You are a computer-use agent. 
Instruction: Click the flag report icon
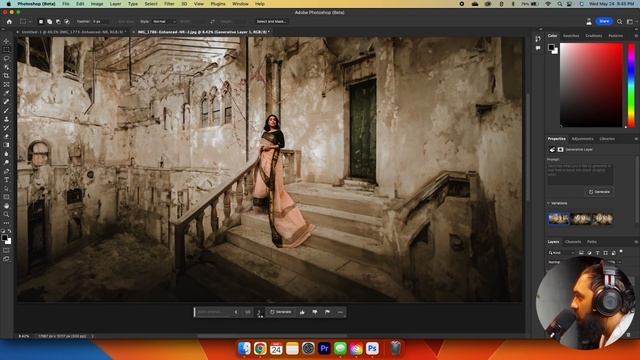click(x=327, y=312)
